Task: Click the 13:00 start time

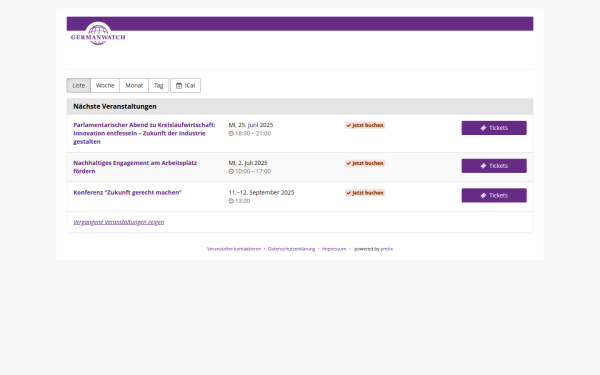Action: coord(242,201)
